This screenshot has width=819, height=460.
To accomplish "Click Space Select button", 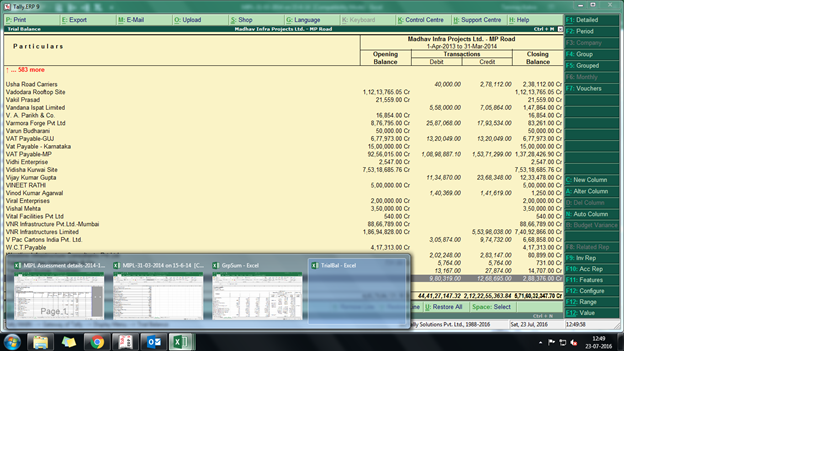I will pyautogui.click(x=493, y=307).
